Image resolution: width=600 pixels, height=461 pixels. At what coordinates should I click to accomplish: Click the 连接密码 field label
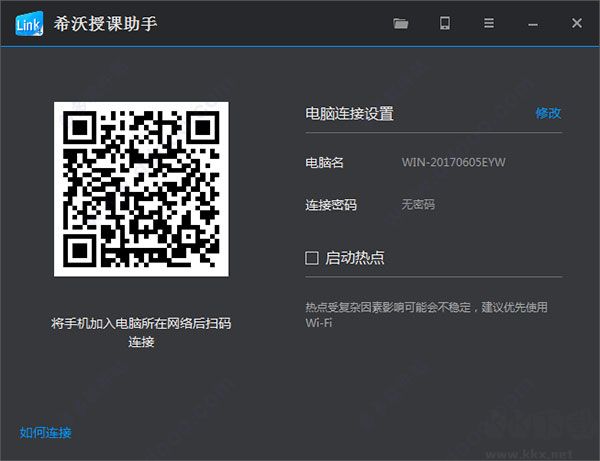click(331, 205)
